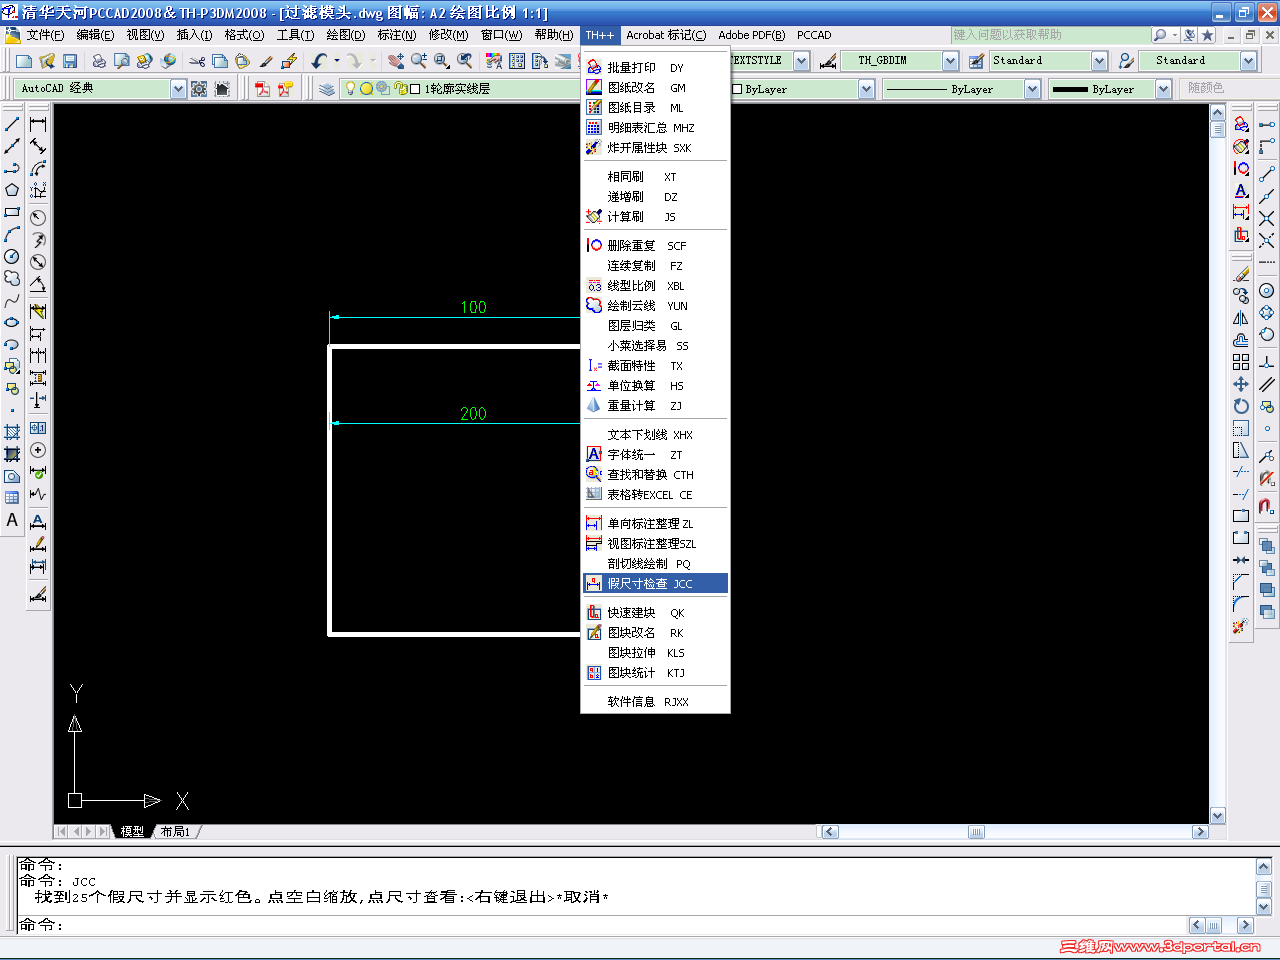1280x960 pixels.
Task: Select the Radius Dimension tool
Action: tap(38, 218)
